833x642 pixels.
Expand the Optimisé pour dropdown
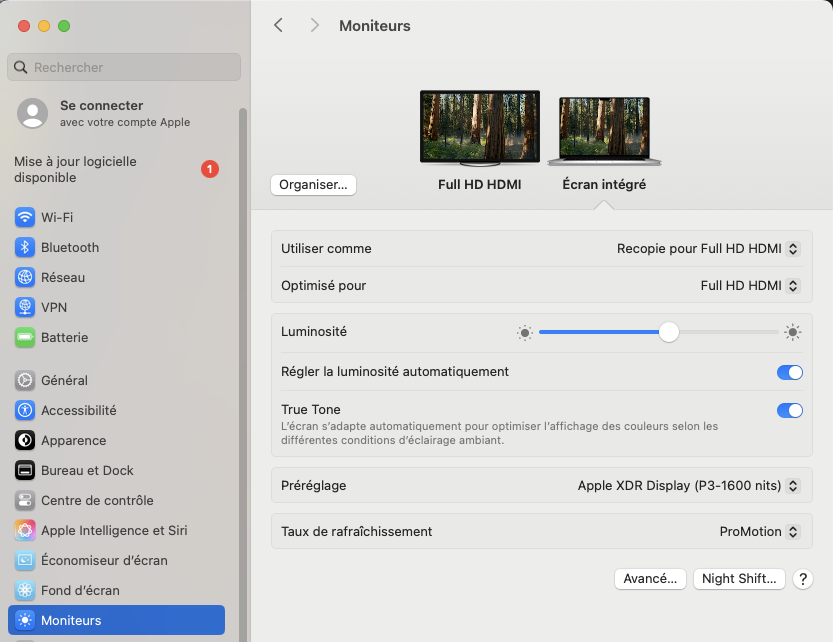click(750, 286)
